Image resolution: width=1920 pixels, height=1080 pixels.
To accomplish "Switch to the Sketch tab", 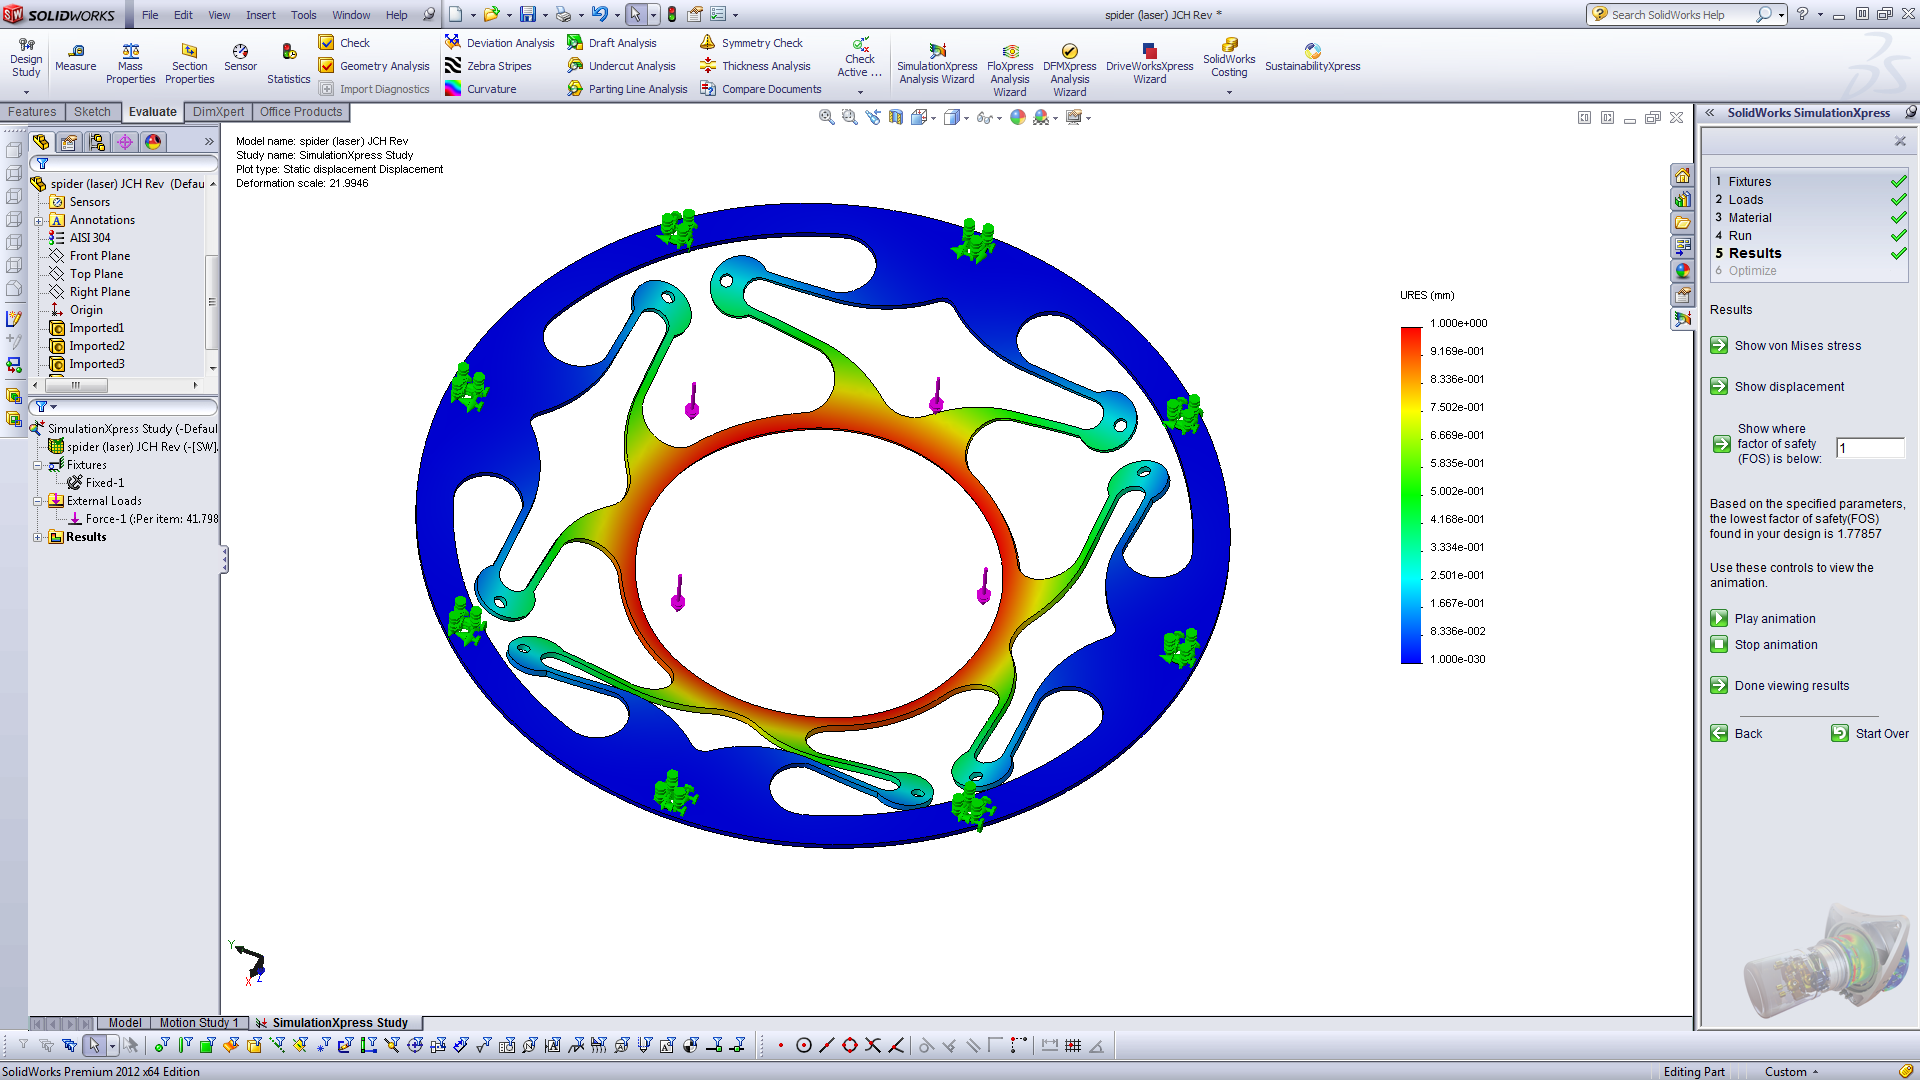I will [92, 112].
